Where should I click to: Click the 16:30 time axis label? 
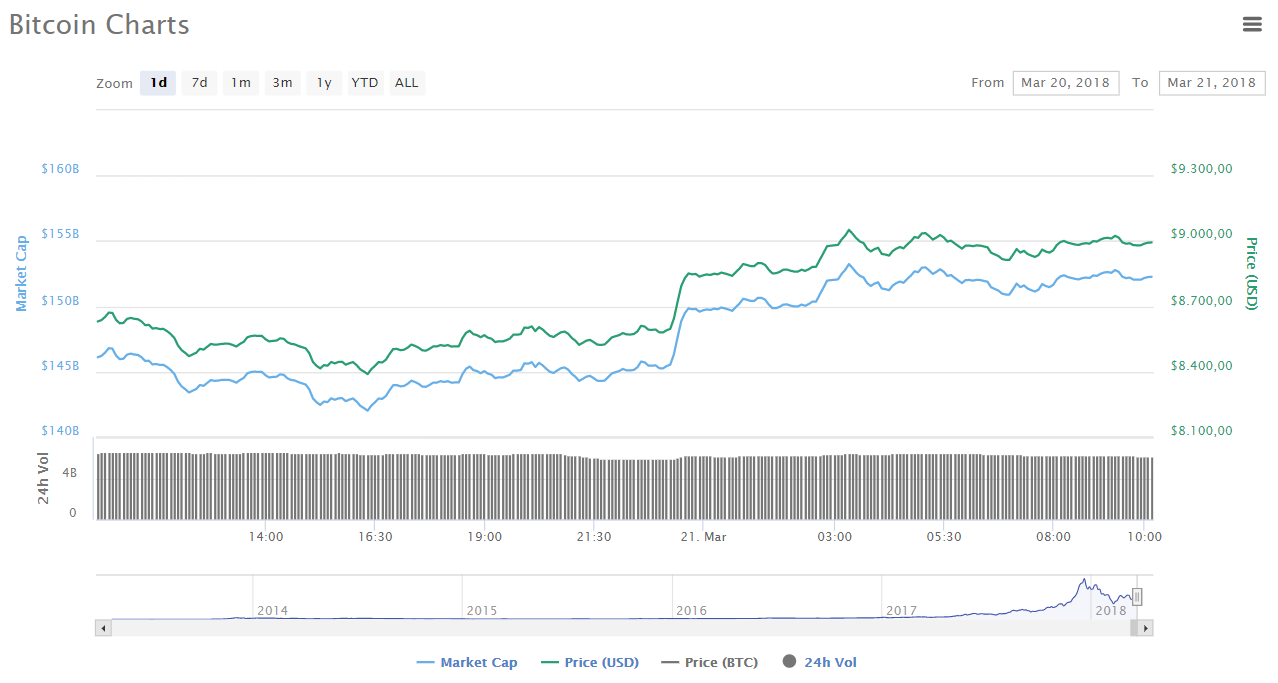[x=375, y=537]
